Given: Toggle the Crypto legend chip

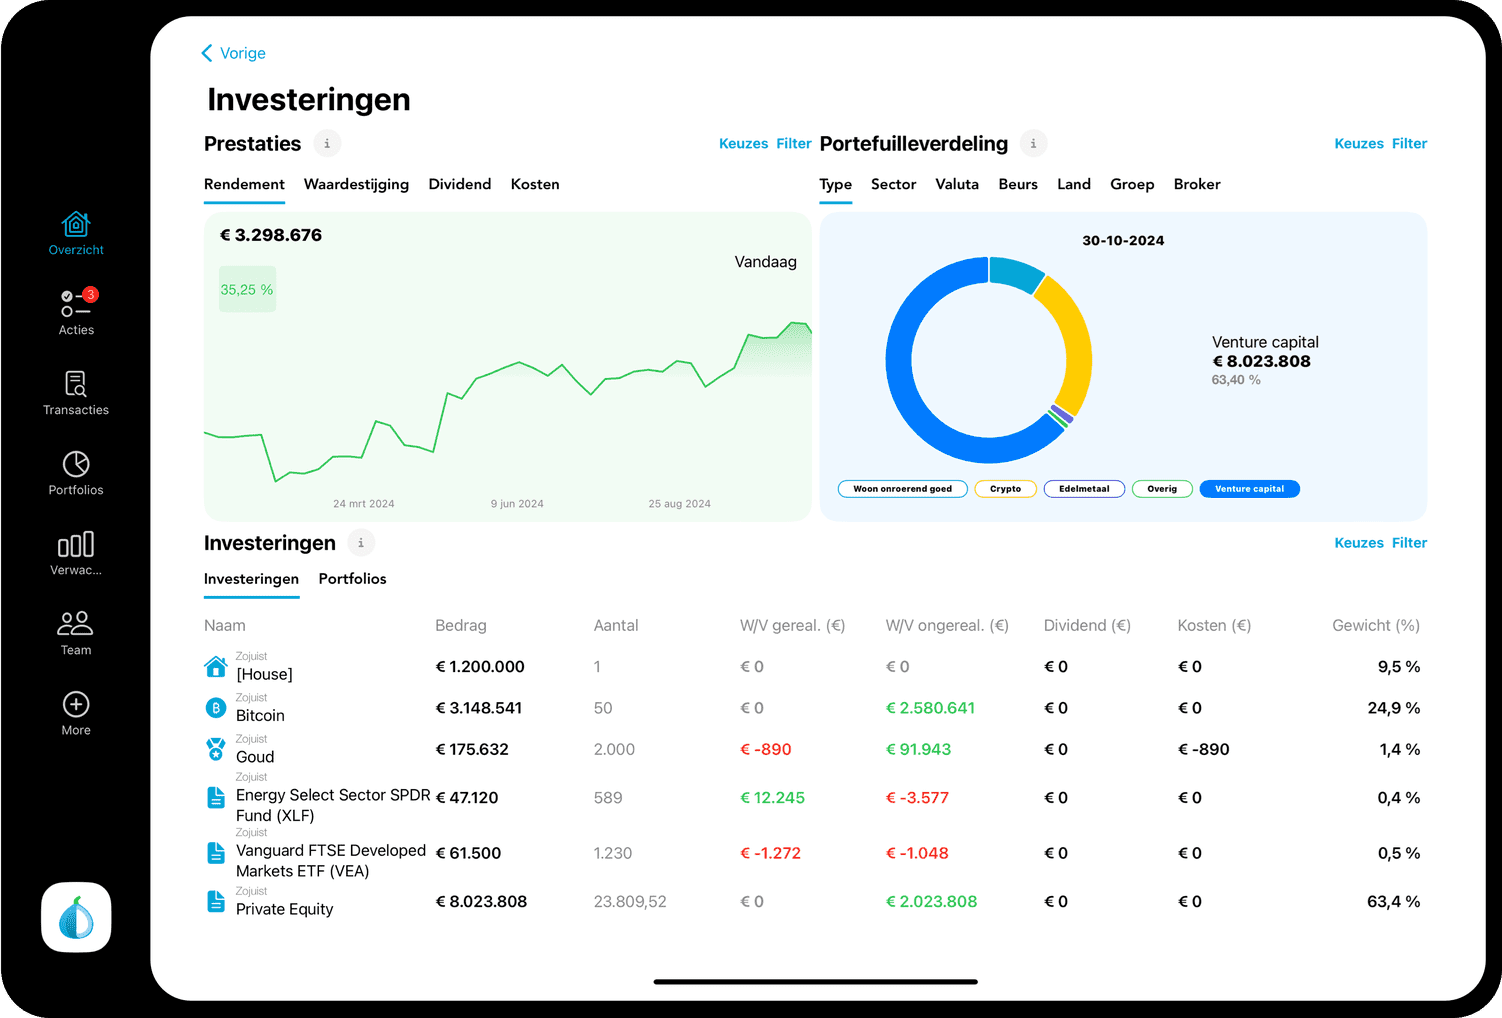Looking at the screenshot, I should (x=1005, y=489).
